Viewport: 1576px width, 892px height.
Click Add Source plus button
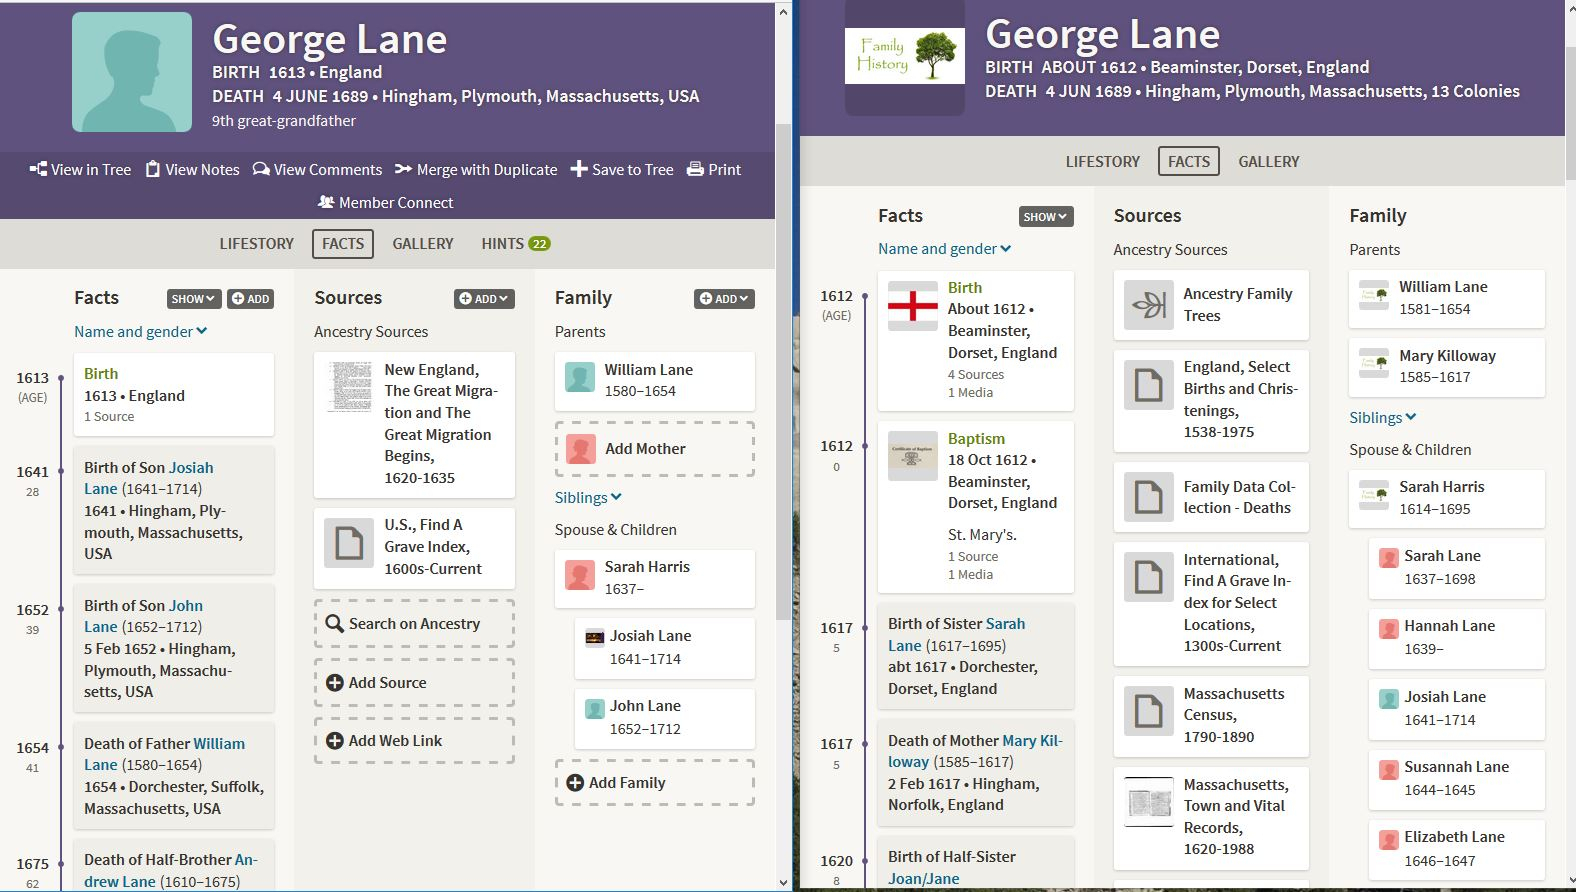click(335, 683)
